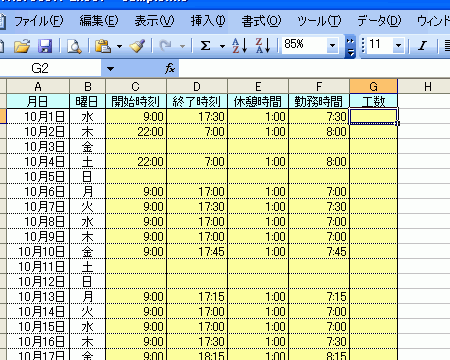Screen dimensions: 450x360
Task: Select the 10月1日 date cell
Action: (x=38, y=116)
